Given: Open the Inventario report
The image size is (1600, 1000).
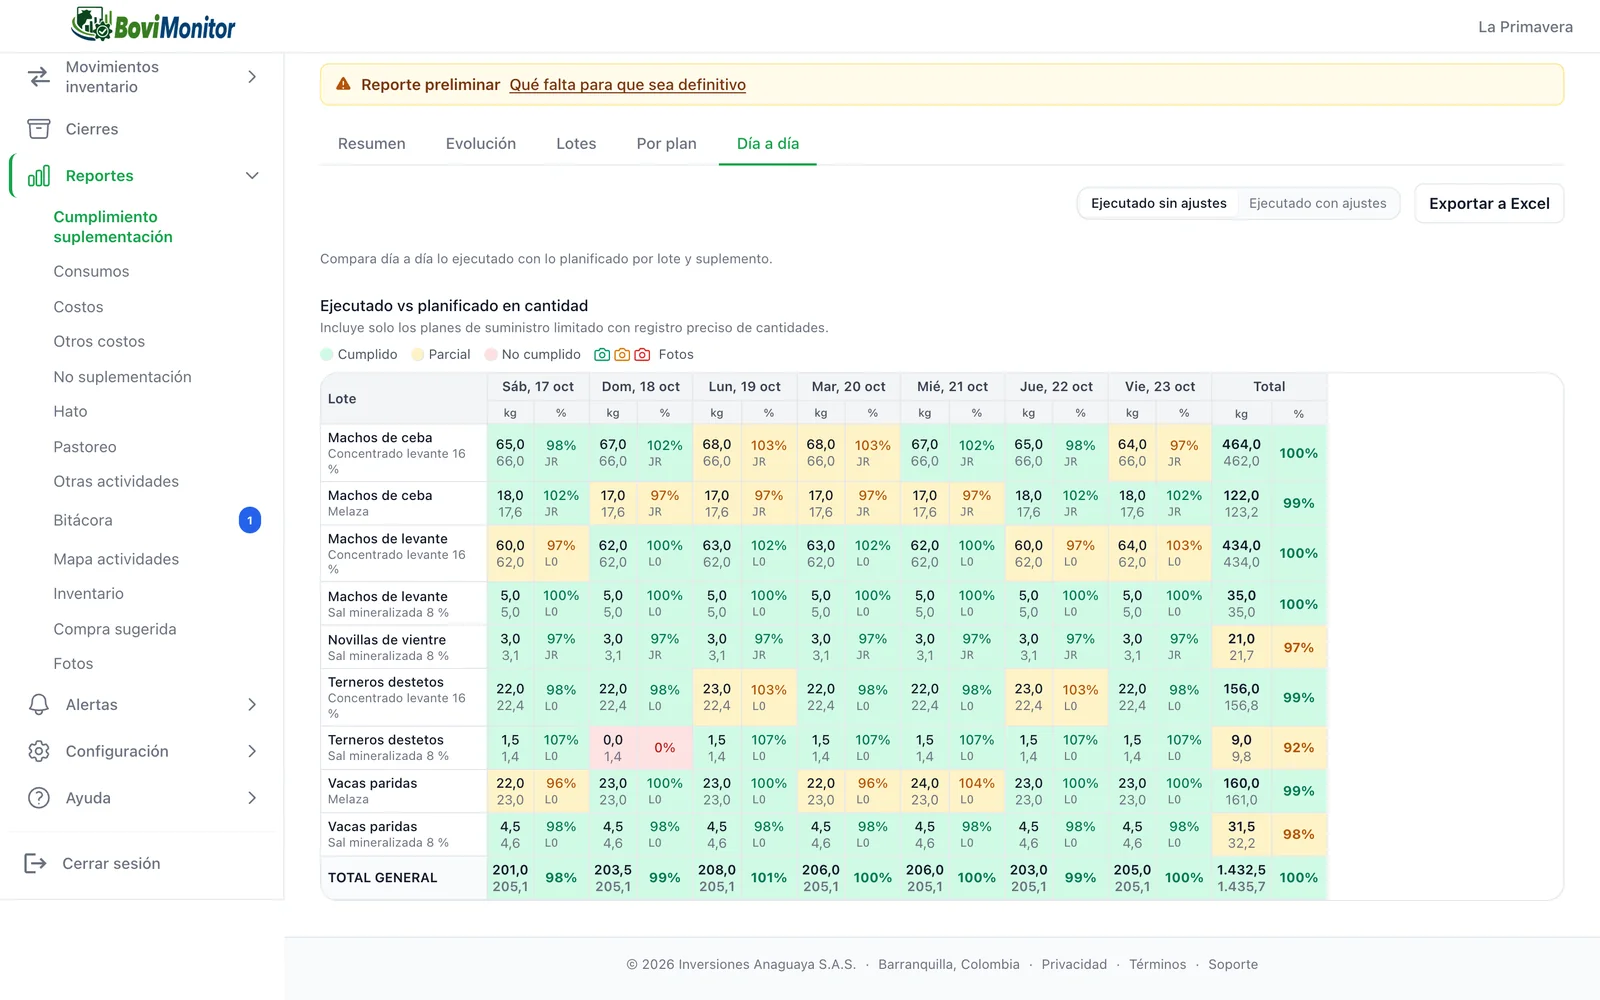Looking at the screenshot, I should tap(88, 594).
